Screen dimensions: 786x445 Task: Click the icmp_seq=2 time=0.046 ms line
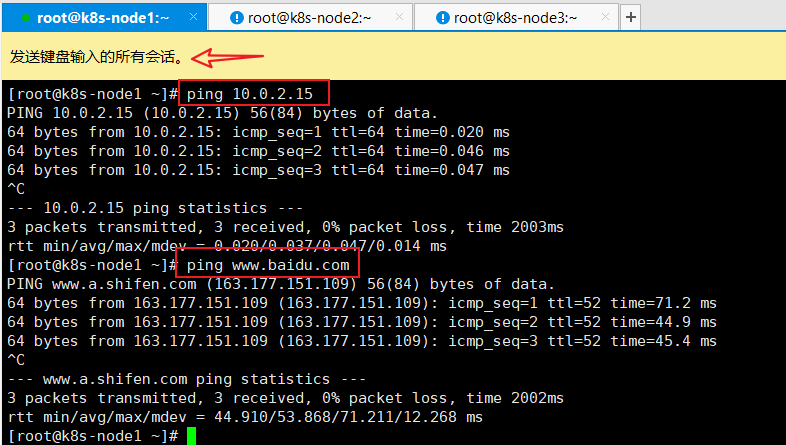click(x=258, y=151)
